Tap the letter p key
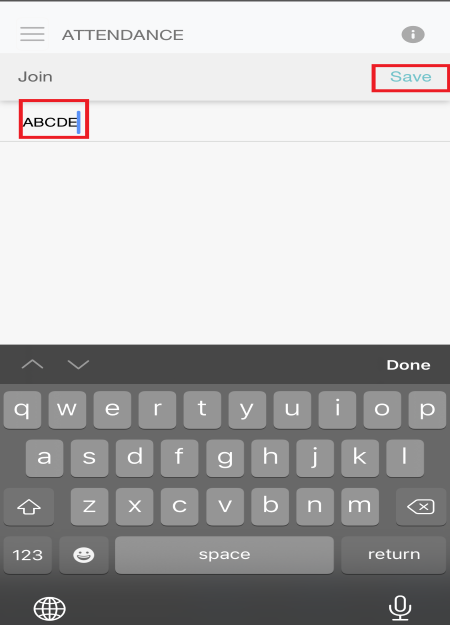Viewport: 450px width, 625px height. tap(427, 409)
